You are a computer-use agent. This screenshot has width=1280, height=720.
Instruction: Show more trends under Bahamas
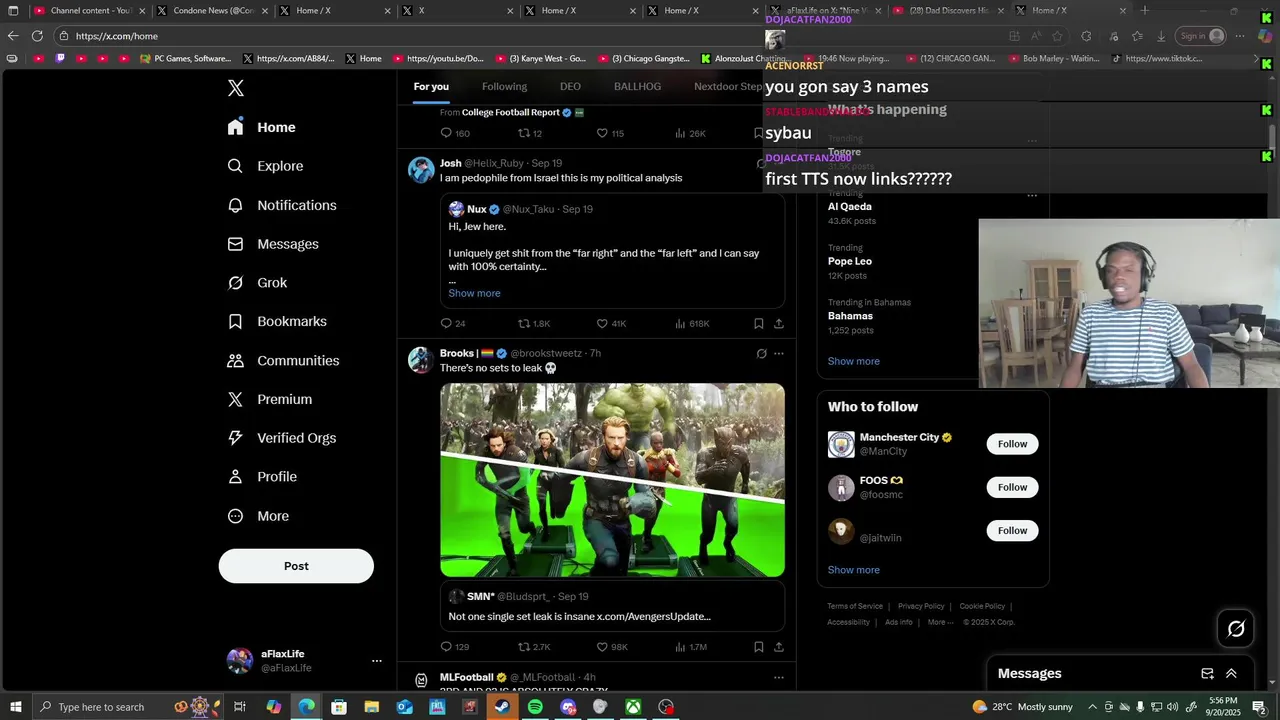tap(854, 361)
